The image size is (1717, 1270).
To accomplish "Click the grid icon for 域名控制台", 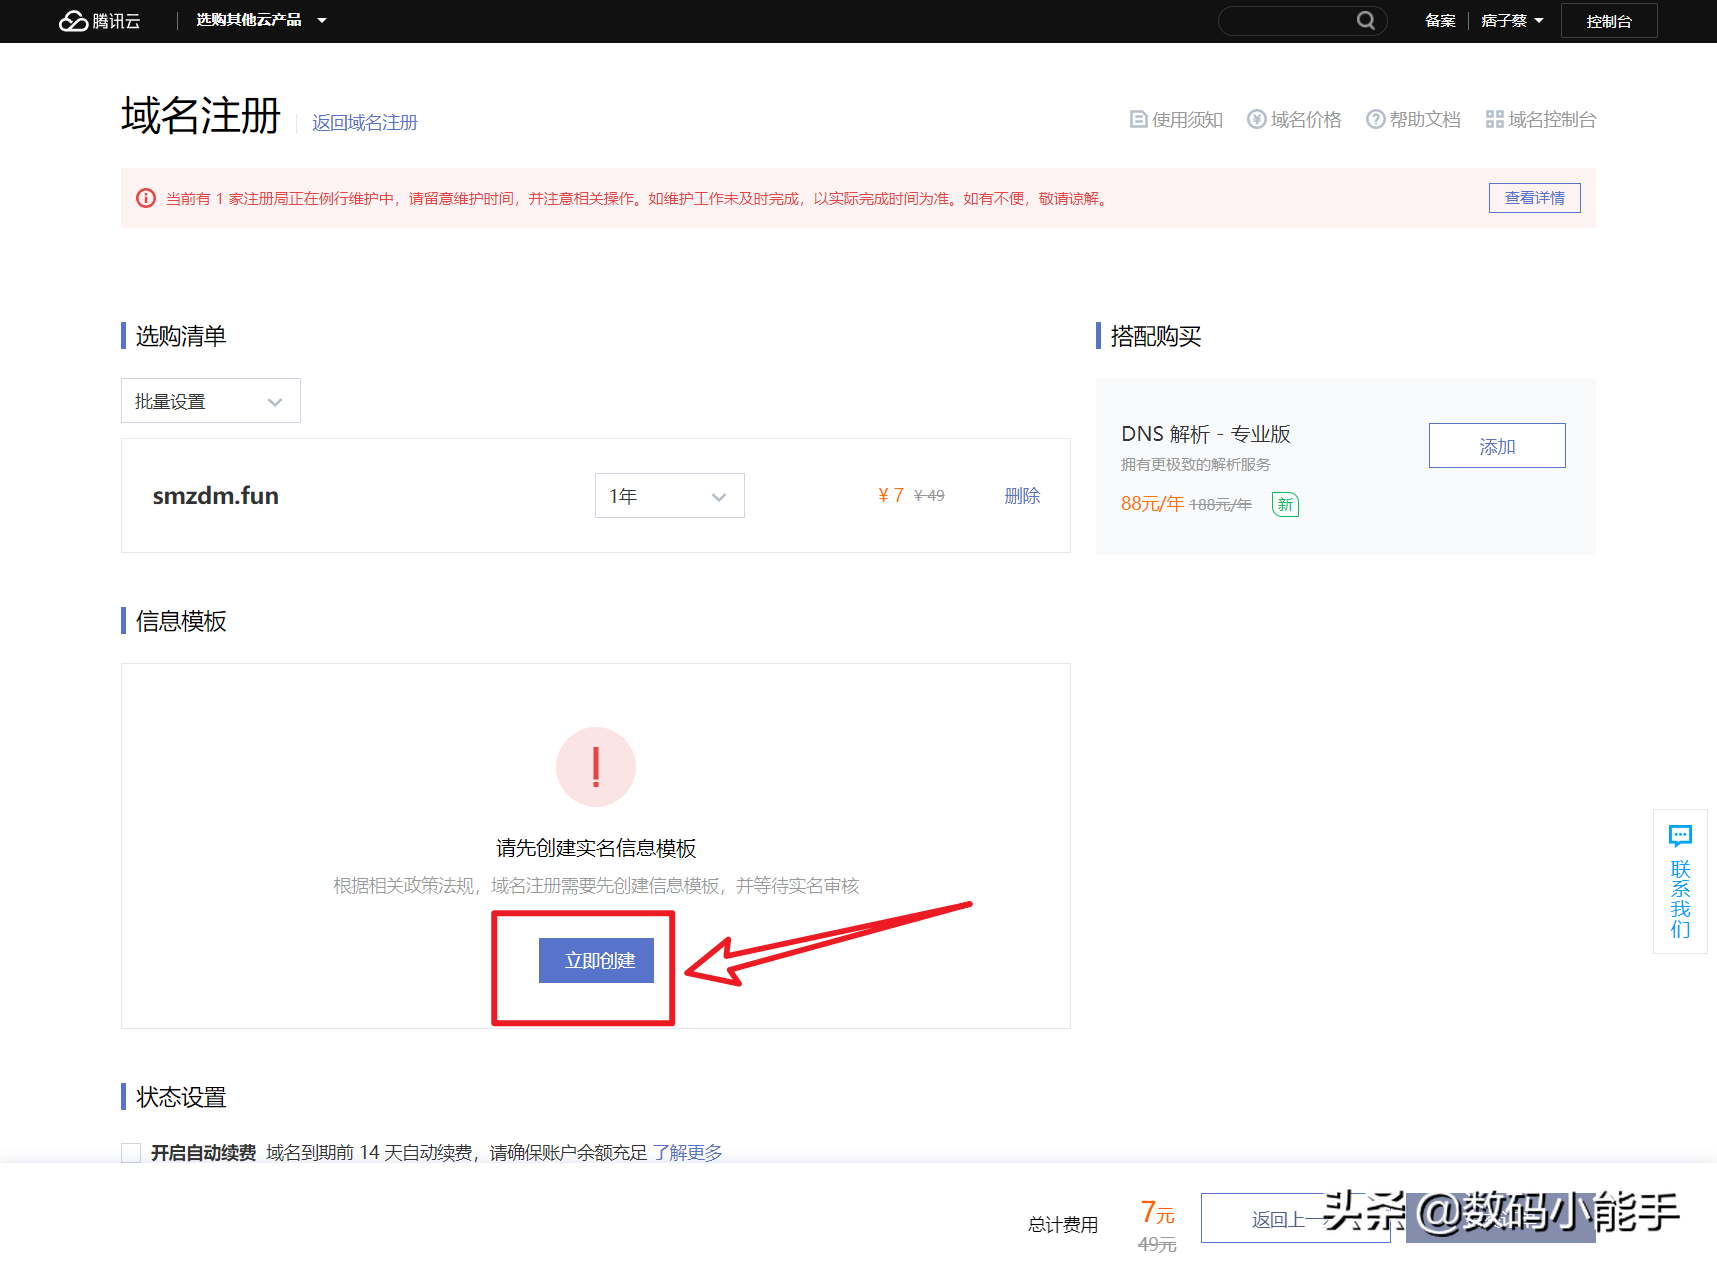I will click(1495, 119).
